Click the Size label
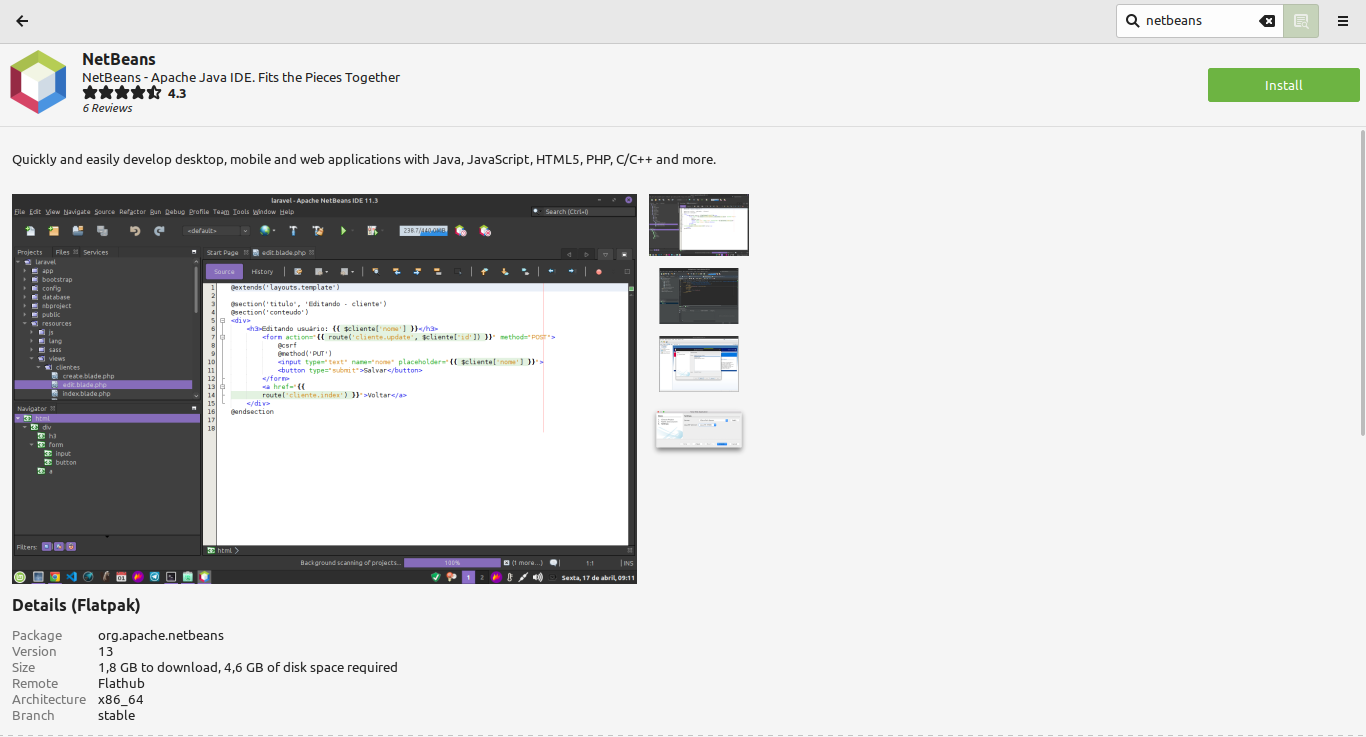Viewport: 1366px width, 737px height. click(23, 668)
